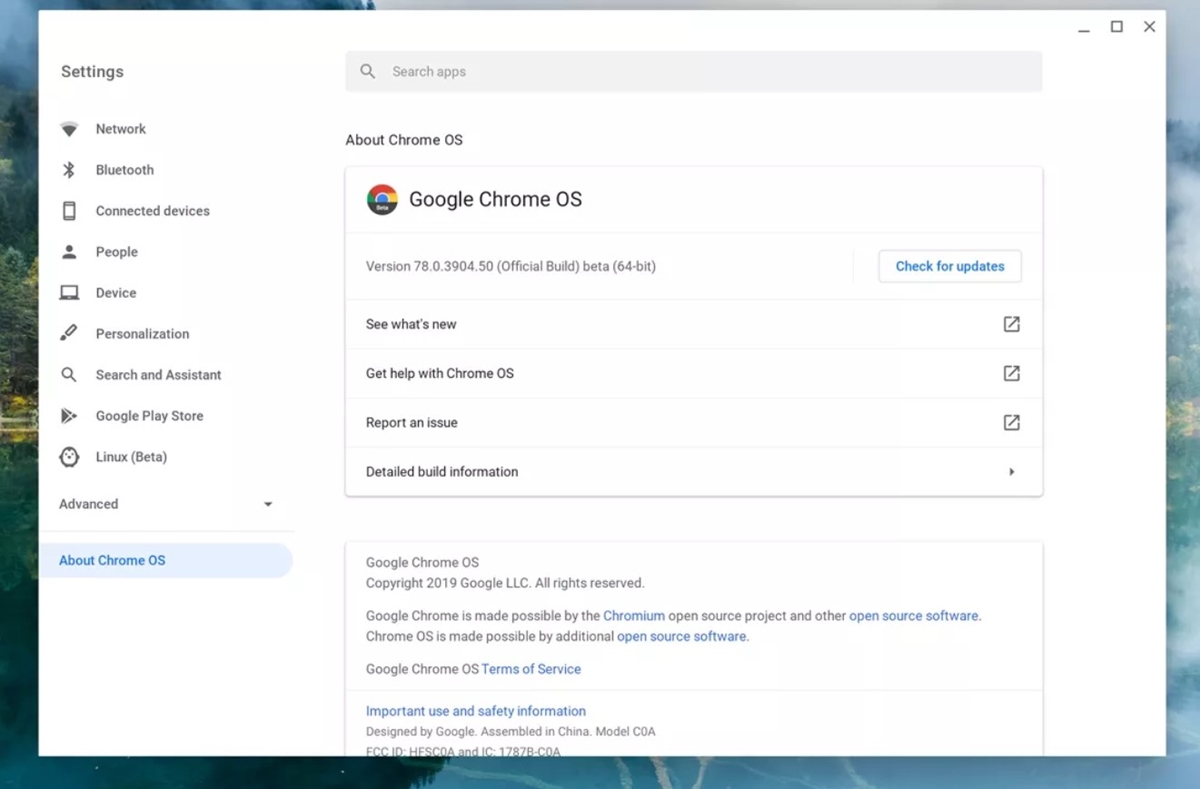1200x789 pixels.
Task: Click the Report an issue external link icon
Action: tap(1011, 422)
